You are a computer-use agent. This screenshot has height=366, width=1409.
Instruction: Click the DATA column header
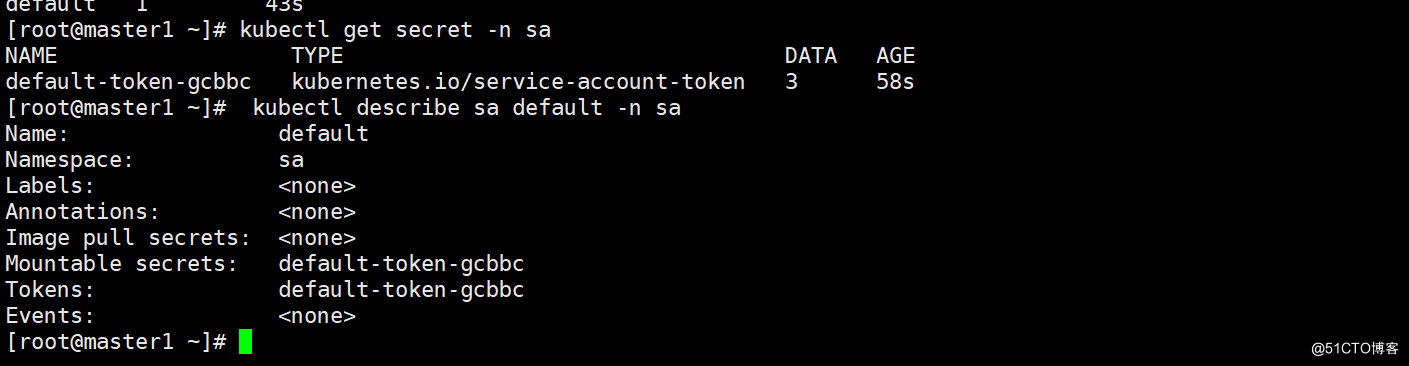[810, 56]
